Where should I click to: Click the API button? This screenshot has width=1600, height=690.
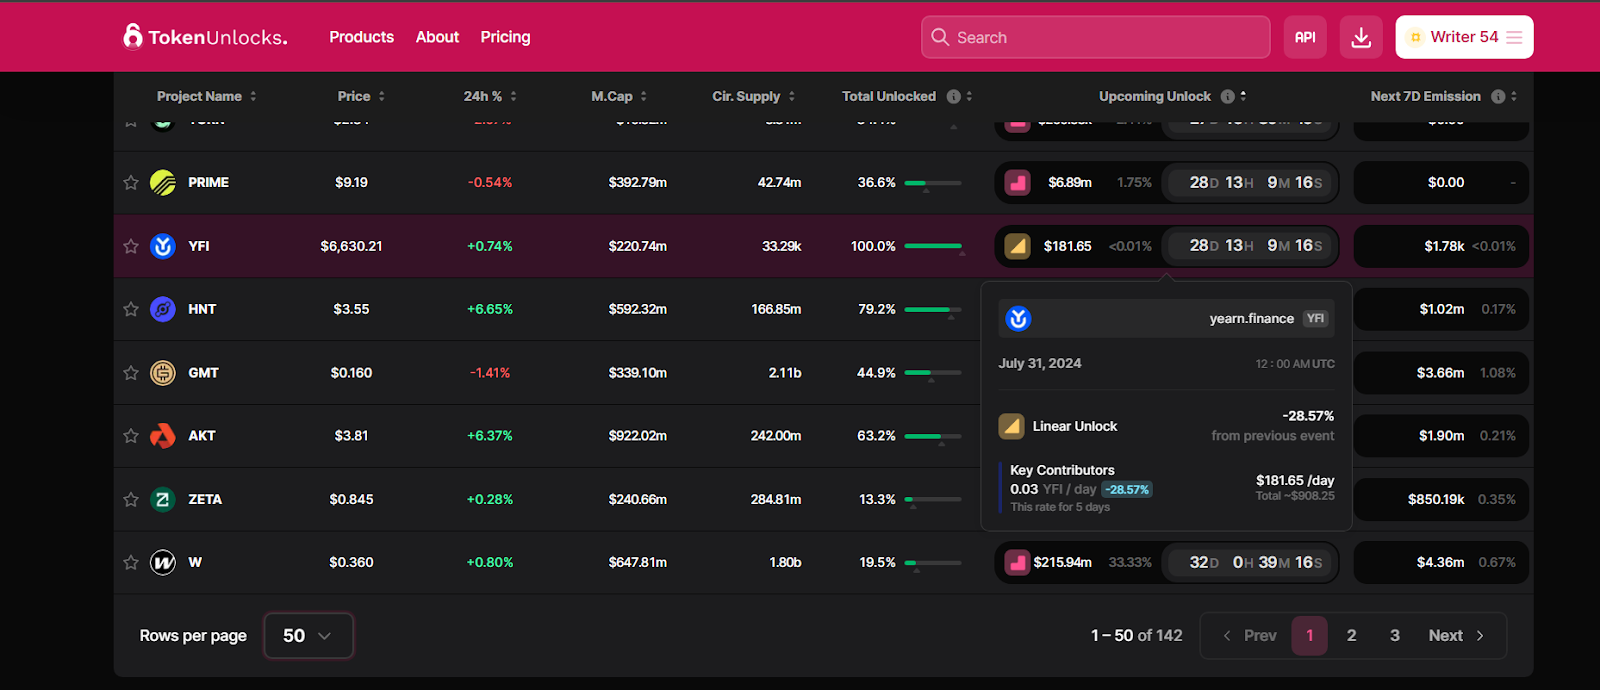coord(1305,37)
